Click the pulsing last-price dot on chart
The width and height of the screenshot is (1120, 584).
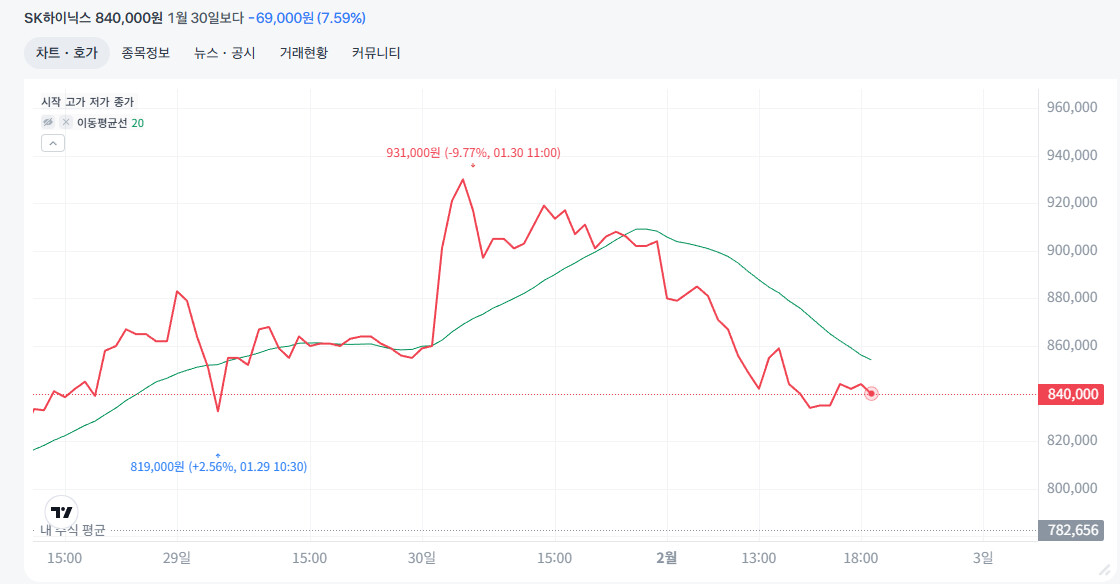click(x=871, y=394)
